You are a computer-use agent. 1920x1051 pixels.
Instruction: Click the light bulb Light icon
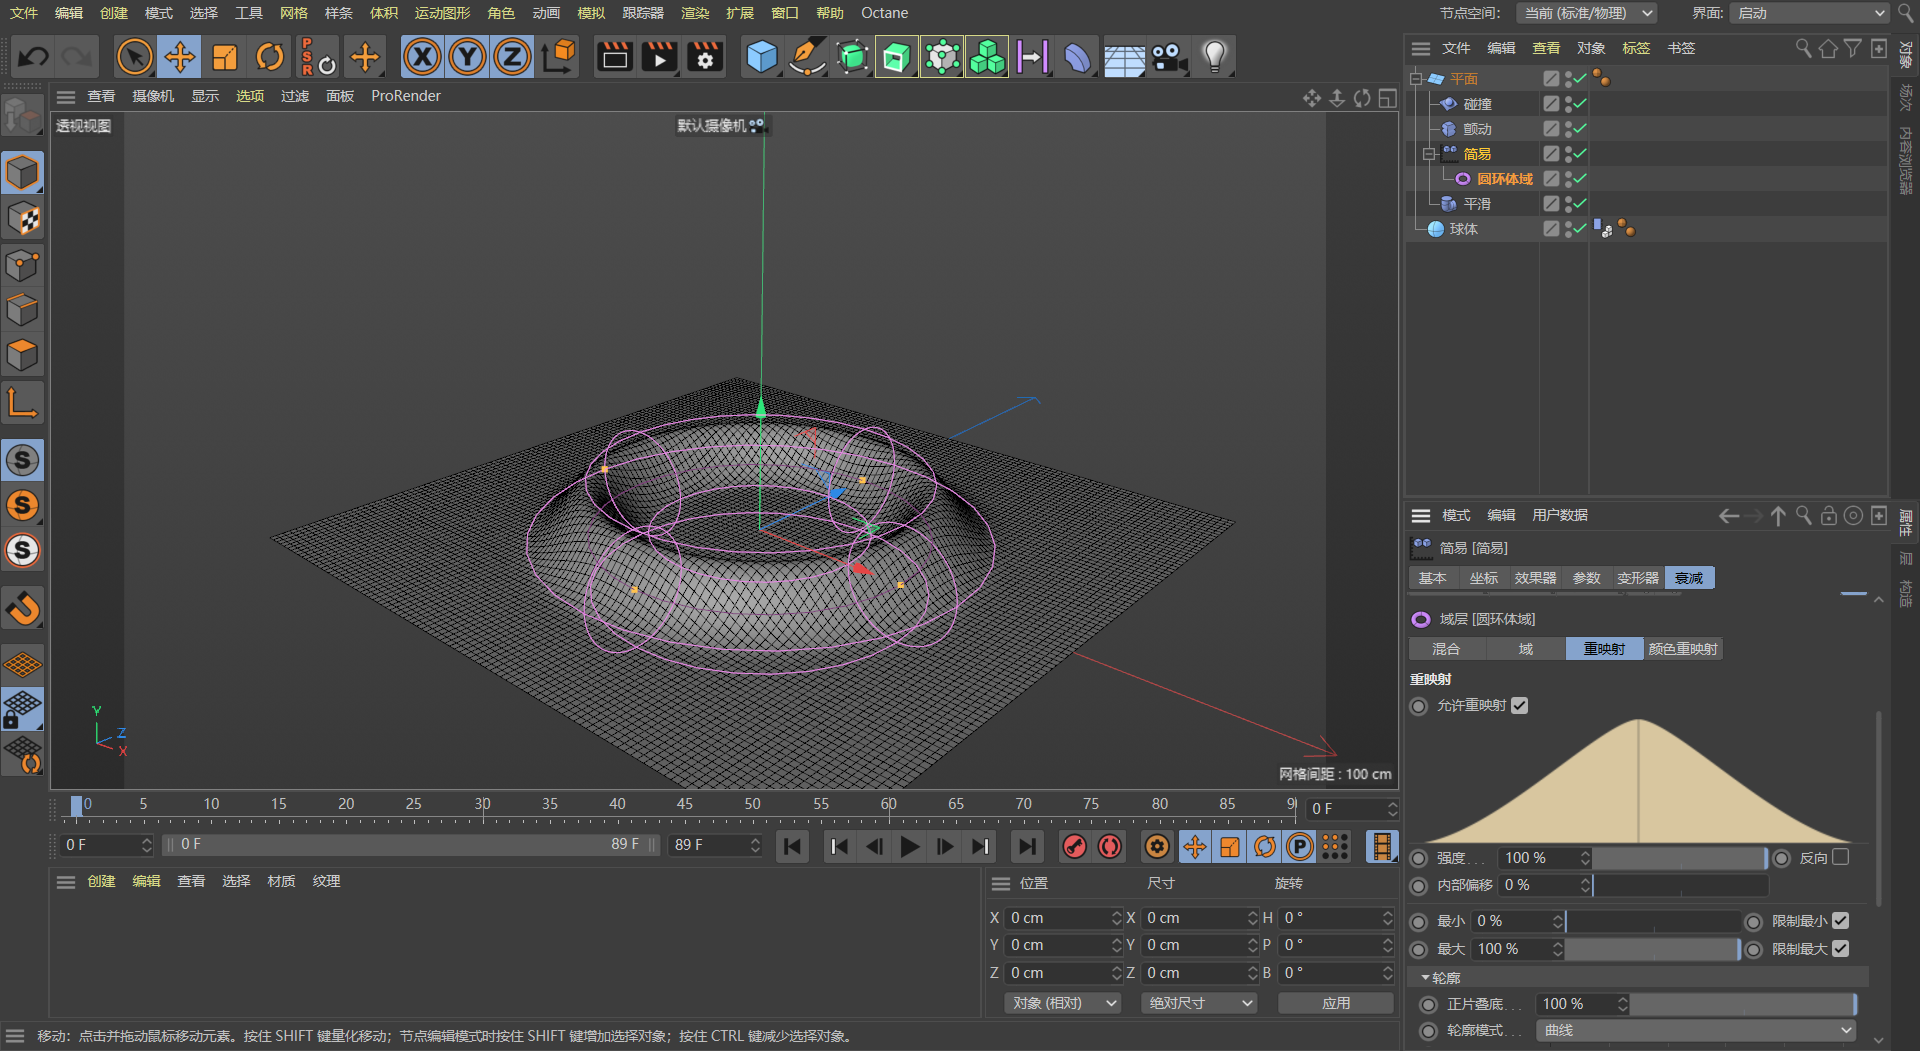coord(1214,57)
